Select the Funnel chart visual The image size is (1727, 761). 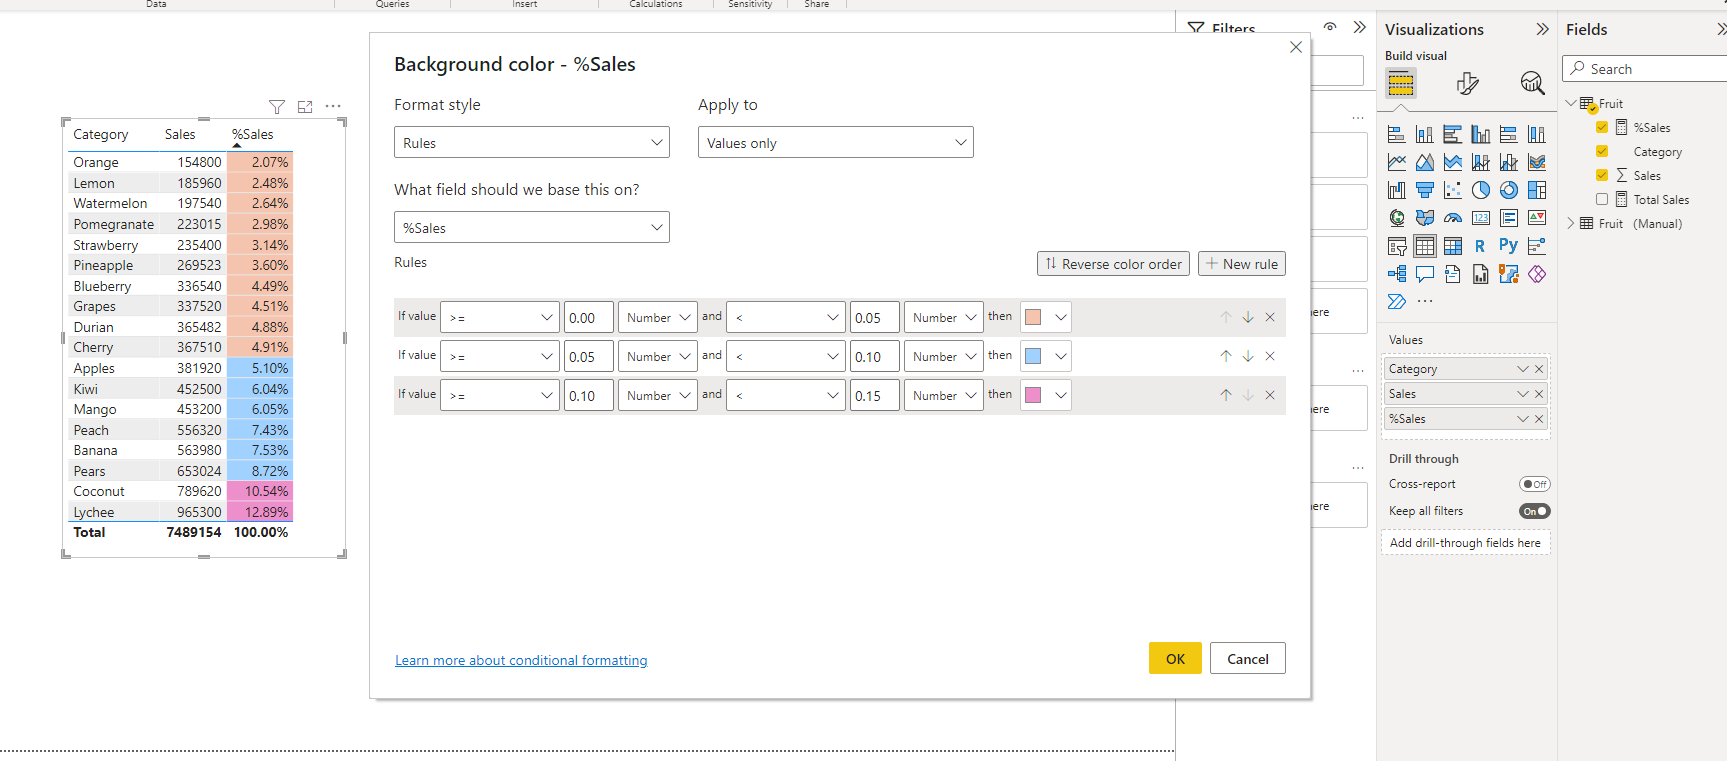coord(1425,190)
